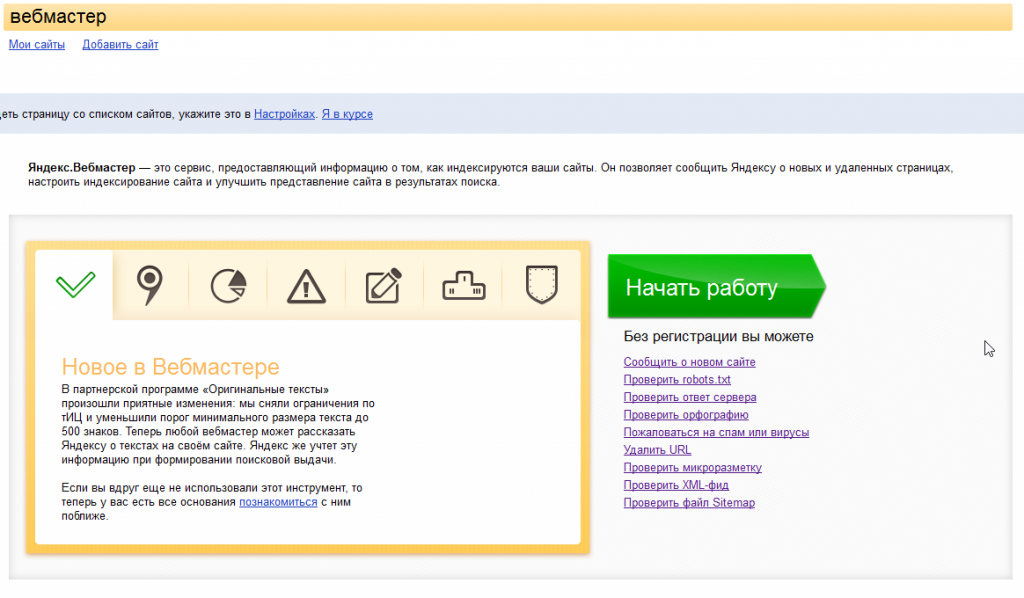Open the Удалить URL link
The image size is (1024, 598).
click(657, 450)
